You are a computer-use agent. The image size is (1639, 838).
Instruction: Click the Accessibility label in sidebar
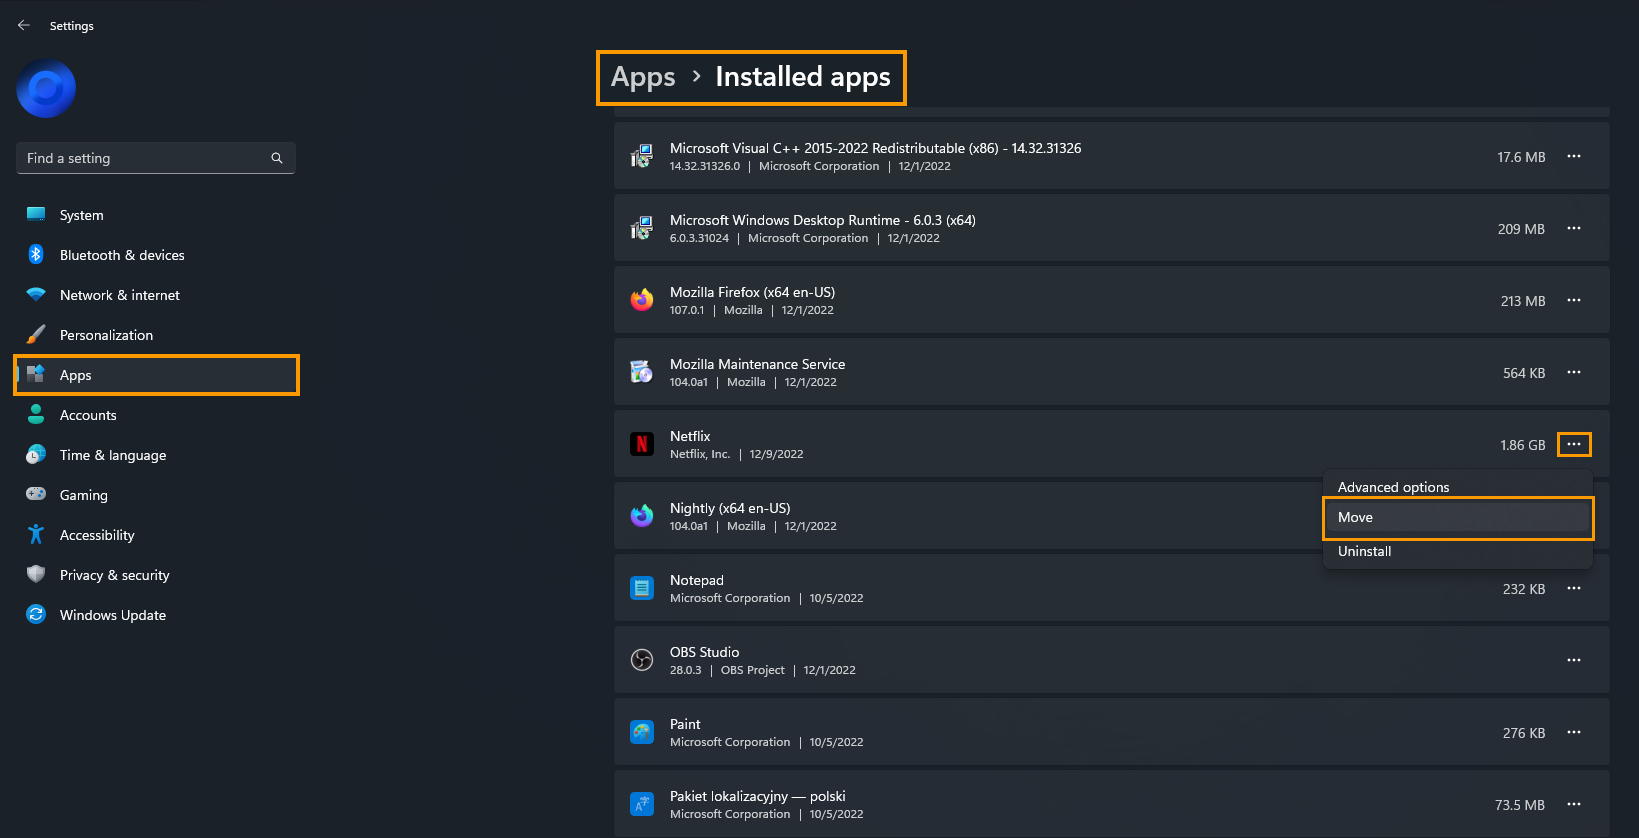[97, 535]
